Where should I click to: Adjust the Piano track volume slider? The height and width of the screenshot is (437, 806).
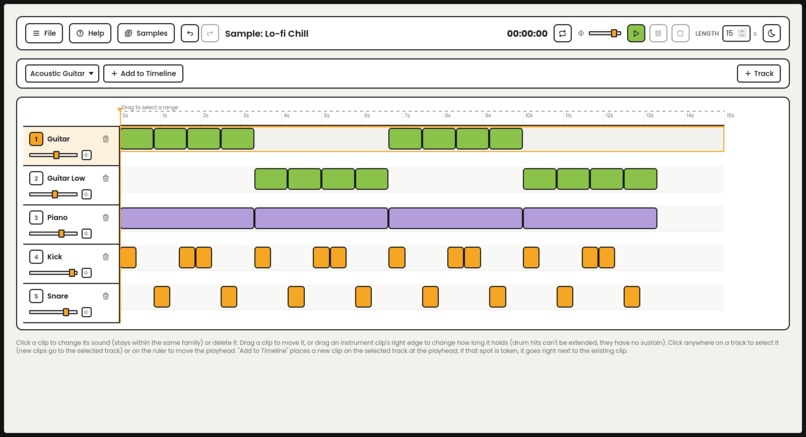point(53,233)
